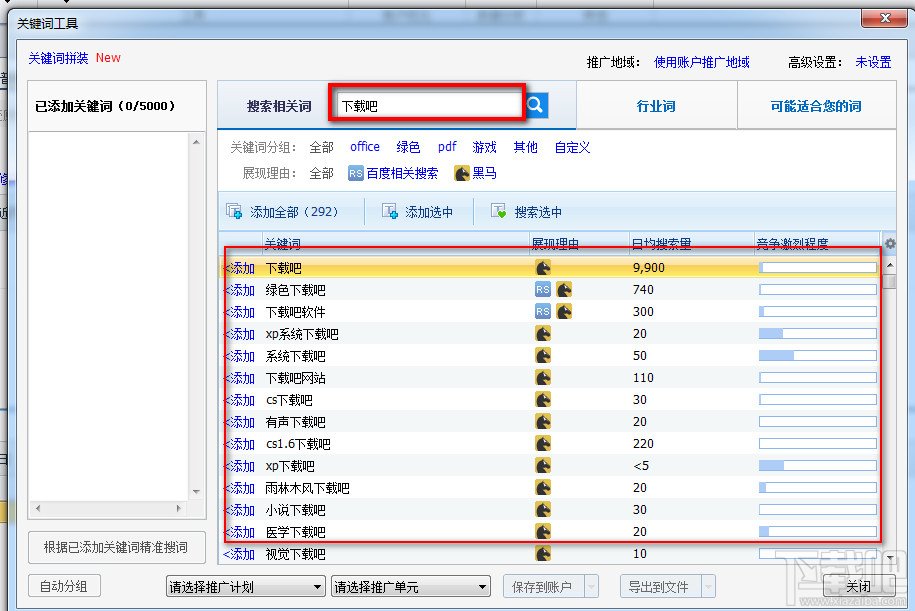
Task: Add the keyword 视觉下载吧 via <添加
Action: point(239,554)
